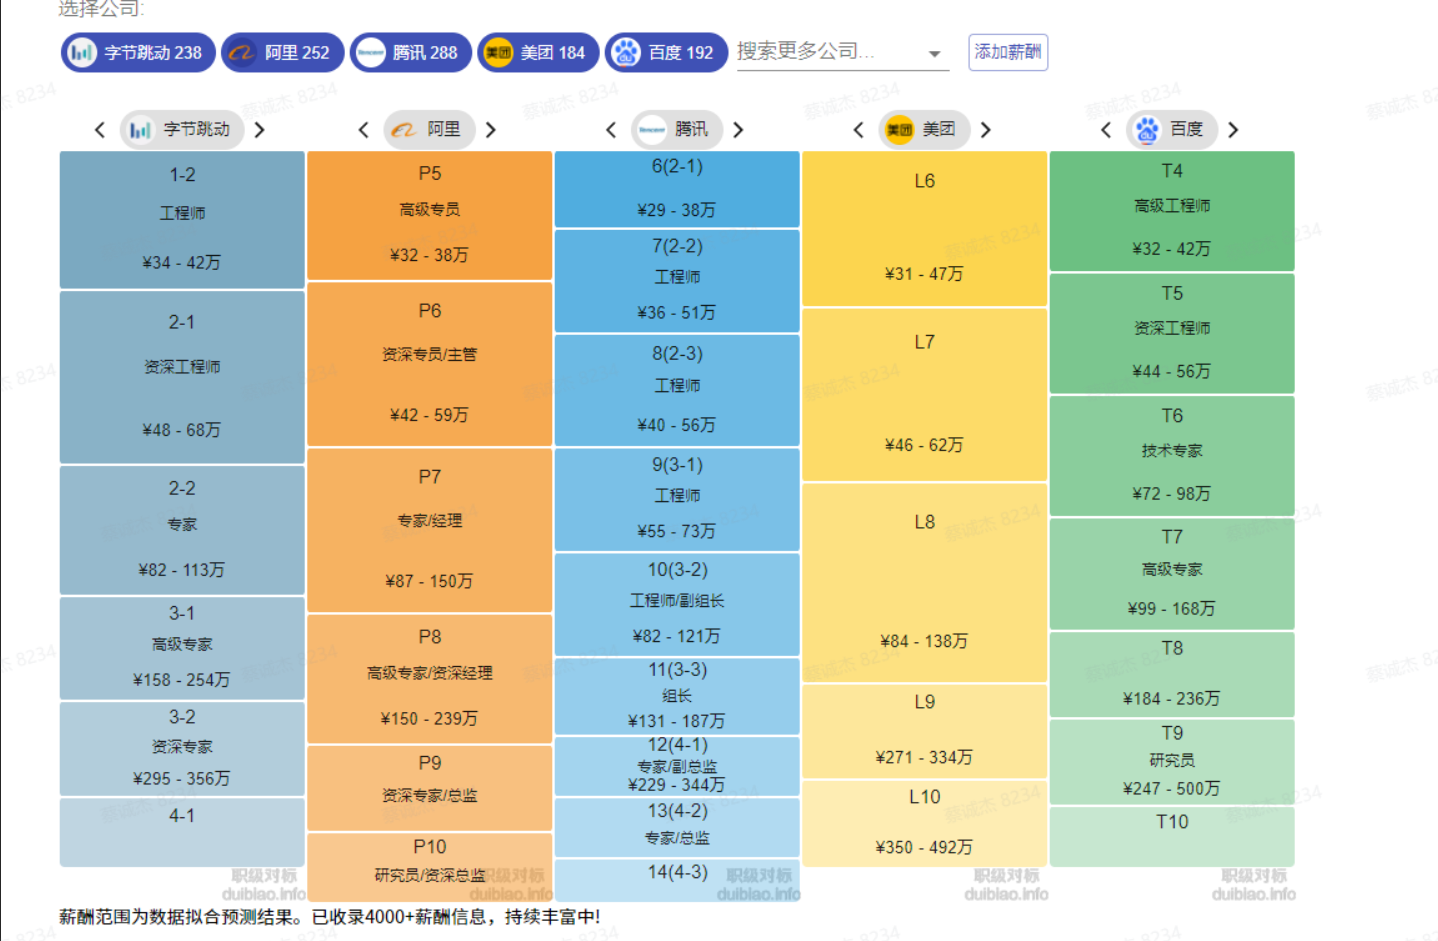The height and width of the screenshot is (941, 1438).
Task: Type in the 搜索更多公司 search field
Action: tap(825, 52)
